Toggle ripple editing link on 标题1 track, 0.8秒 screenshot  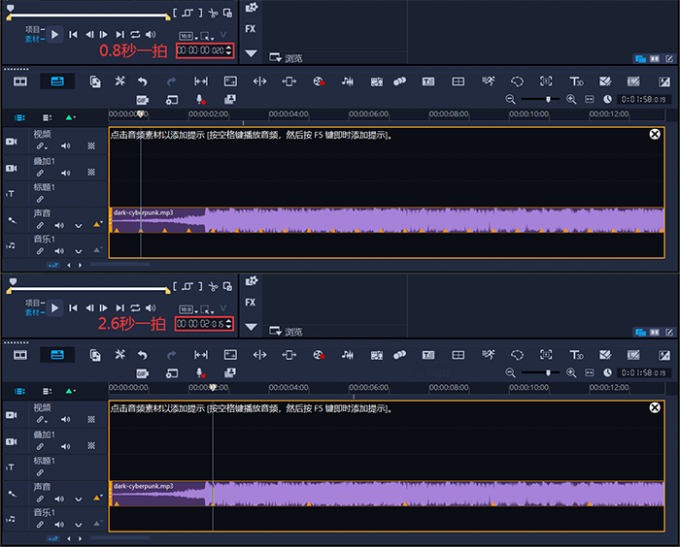tap(40, 200)
